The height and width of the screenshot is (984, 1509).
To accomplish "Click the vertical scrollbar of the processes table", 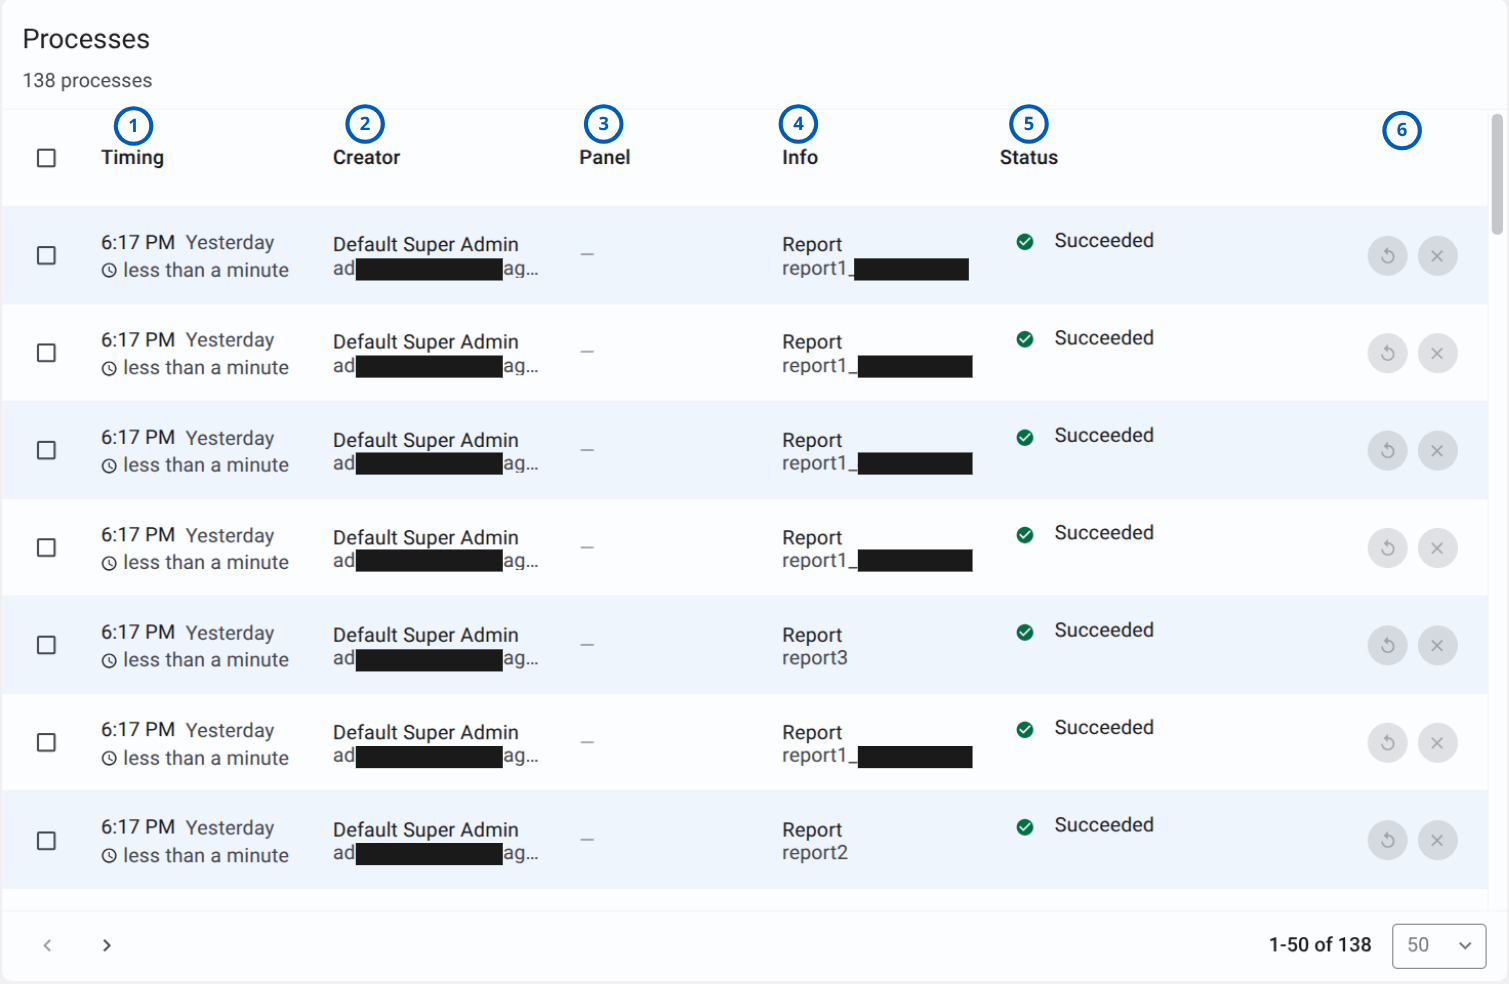I will pos(1497,174).
